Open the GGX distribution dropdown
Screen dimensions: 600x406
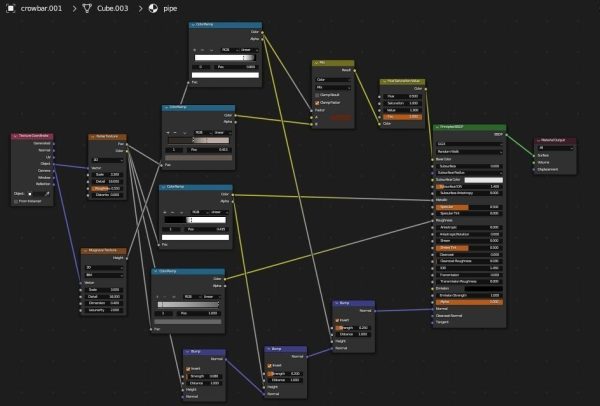click(470, 144)
